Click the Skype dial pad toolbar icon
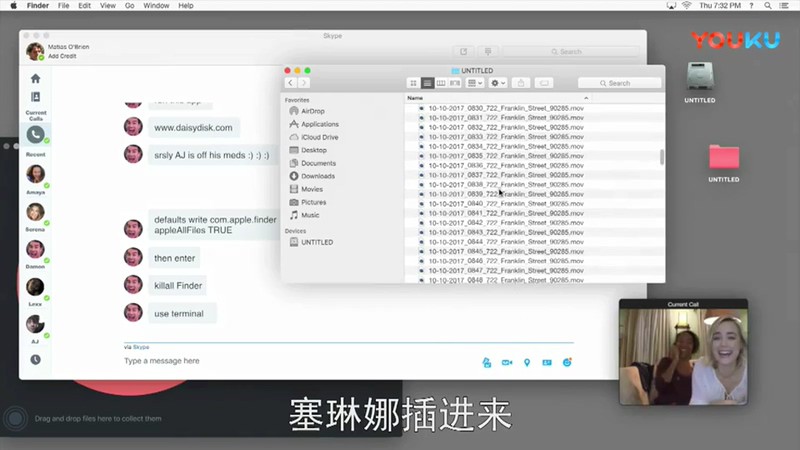Viewport: 800px width, 450px height. (488, 52)
